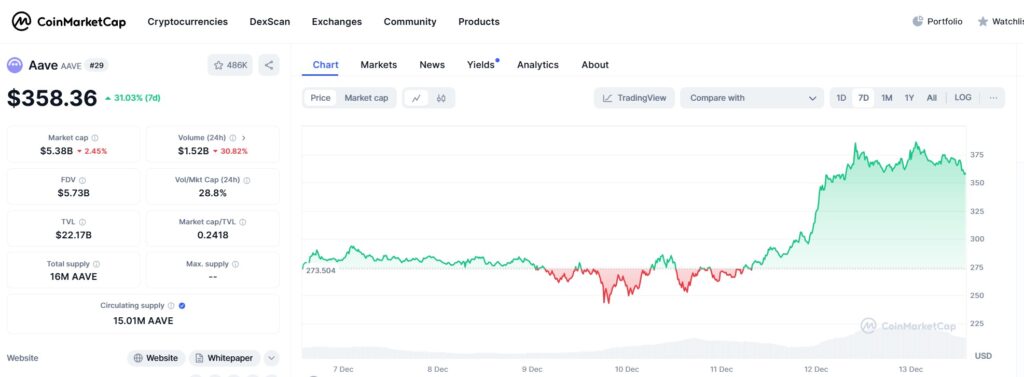
Task: Expand Volume (24h) arrow
Action: coord(244,138)
